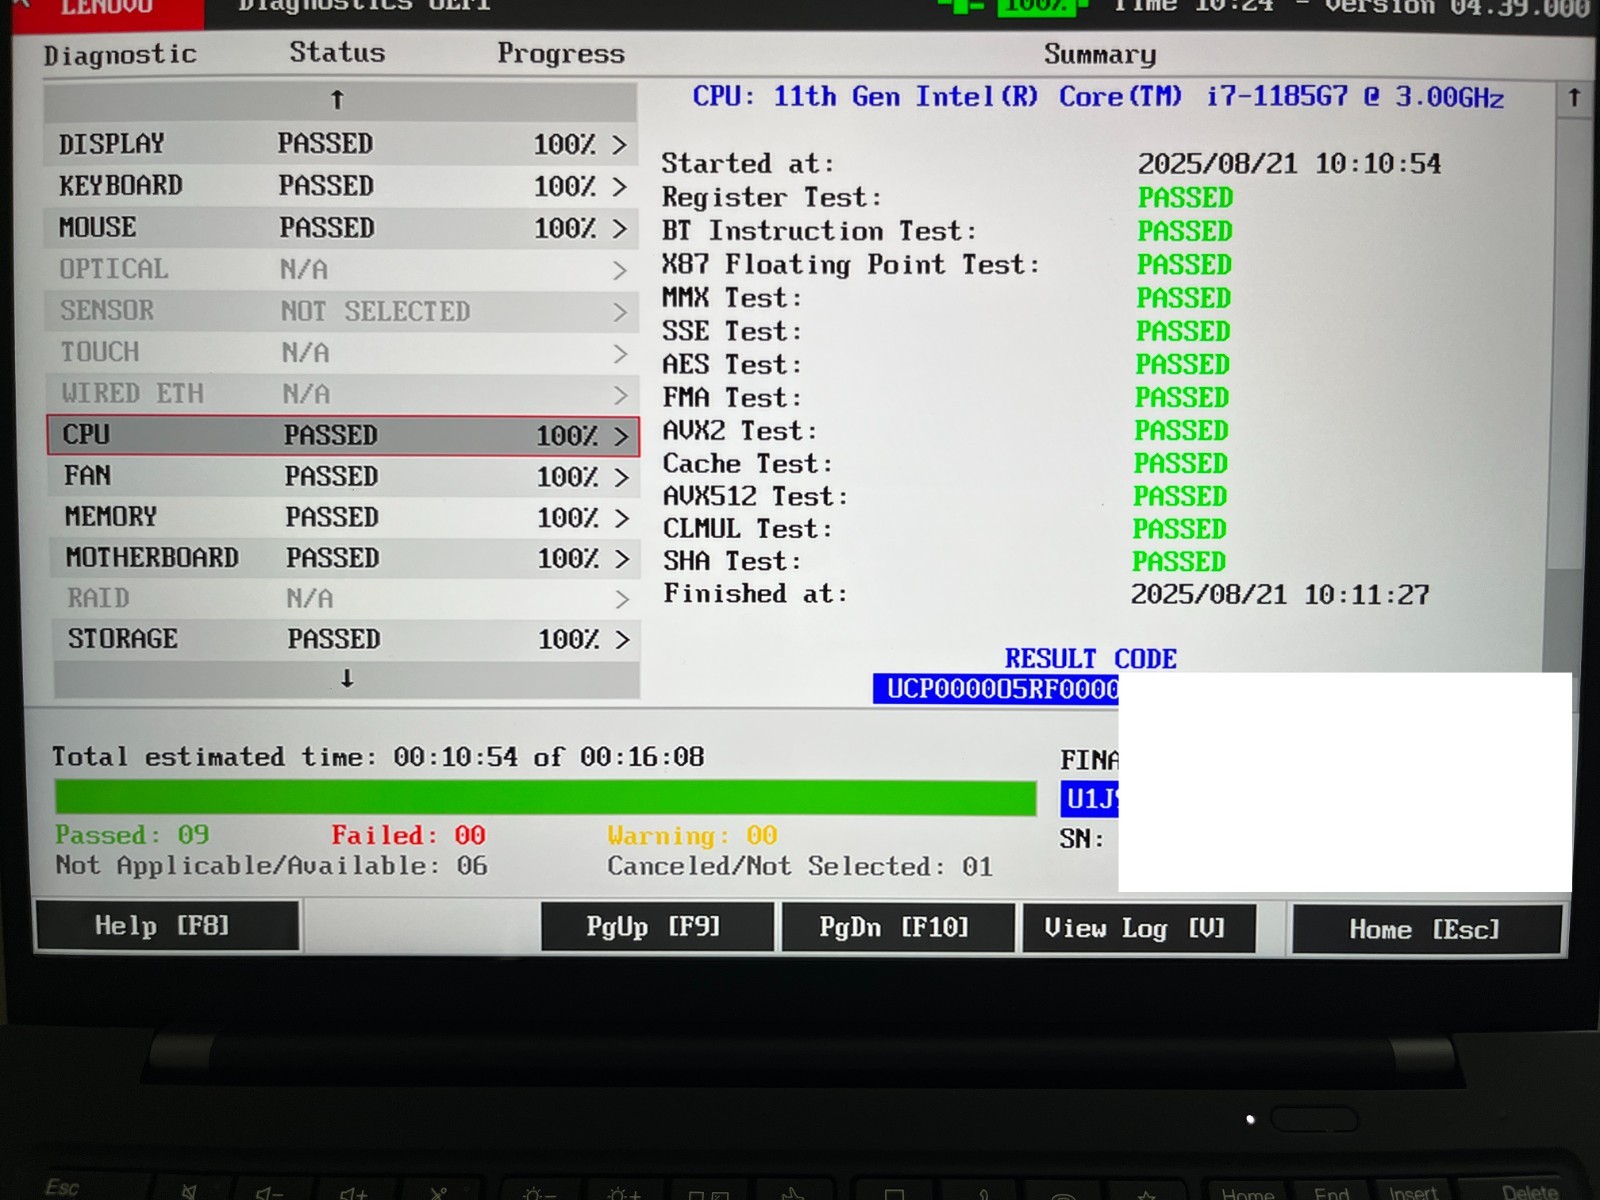Click the Cache Test label
The width and height of the screenshot is (1600, 1200).
click(747, 464)
